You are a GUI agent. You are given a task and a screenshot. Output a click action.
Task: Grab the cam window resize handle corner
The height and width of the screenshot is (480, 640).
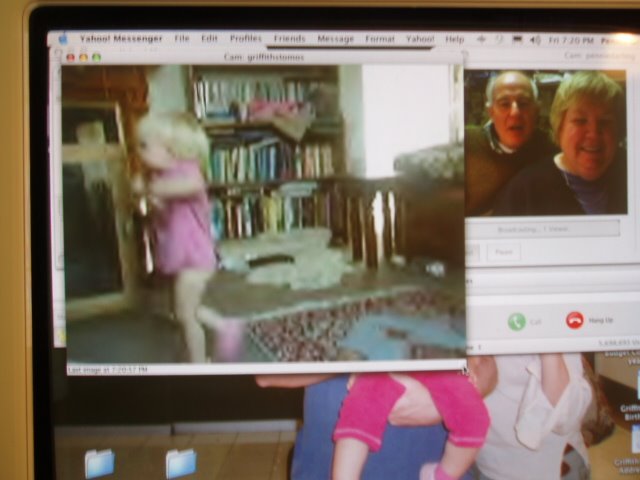coord(464,370)
